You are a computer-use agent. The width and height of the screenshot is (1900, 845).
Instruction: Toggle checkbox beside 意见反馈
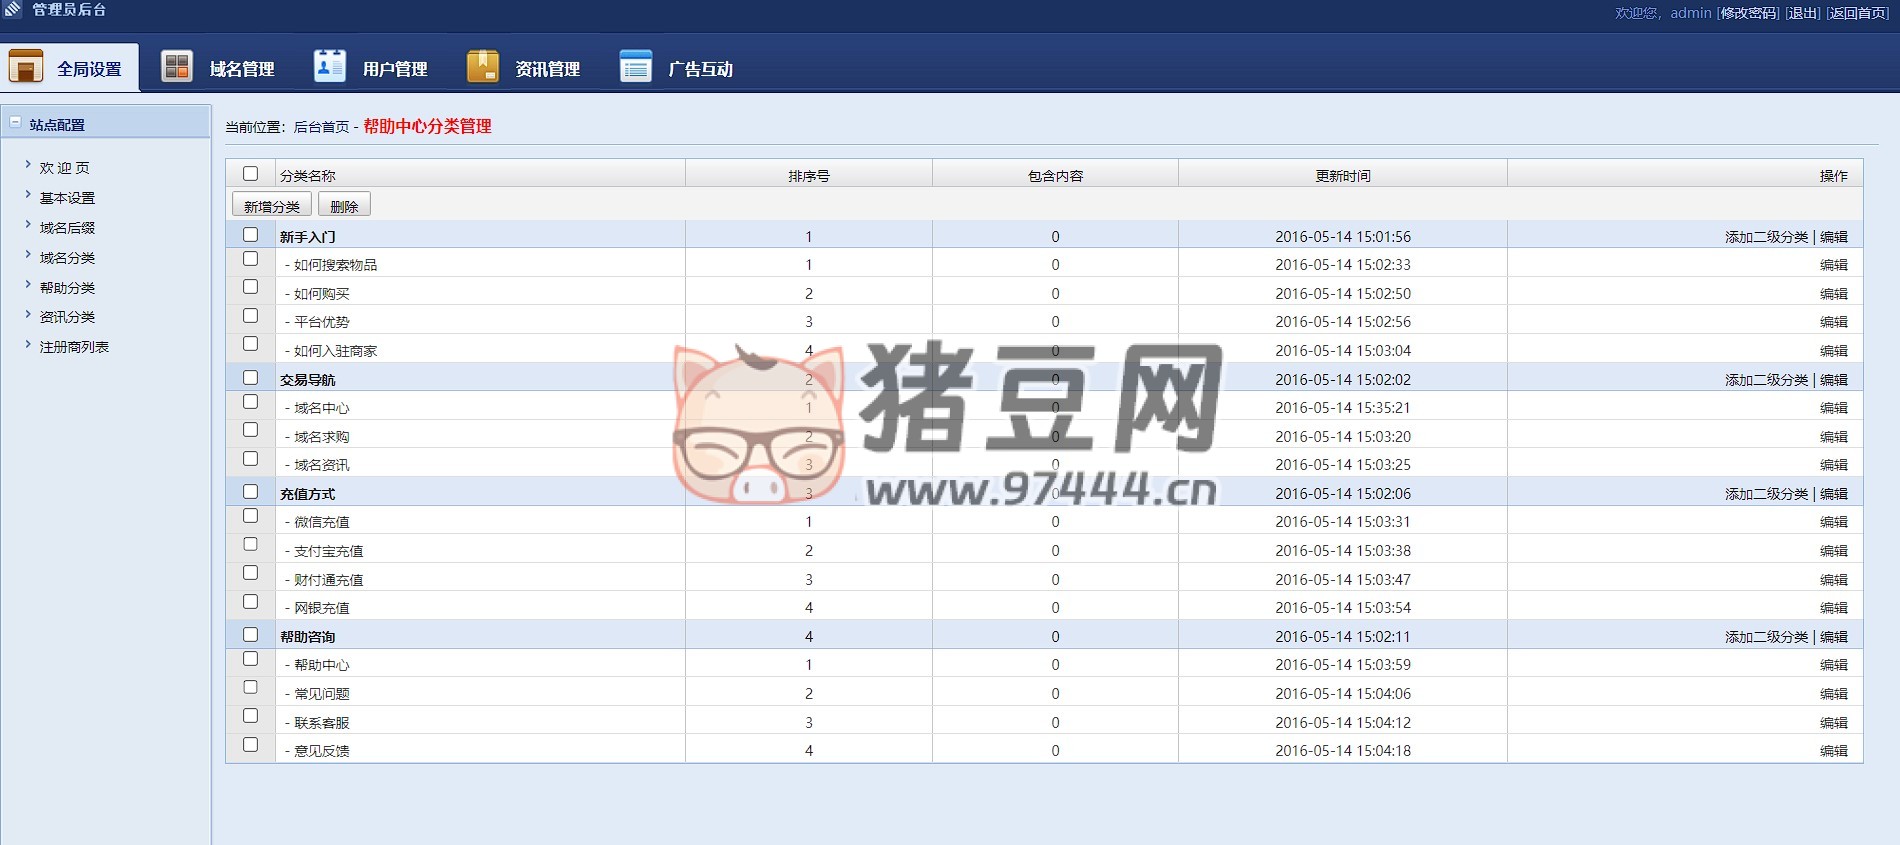coord(250,745)
